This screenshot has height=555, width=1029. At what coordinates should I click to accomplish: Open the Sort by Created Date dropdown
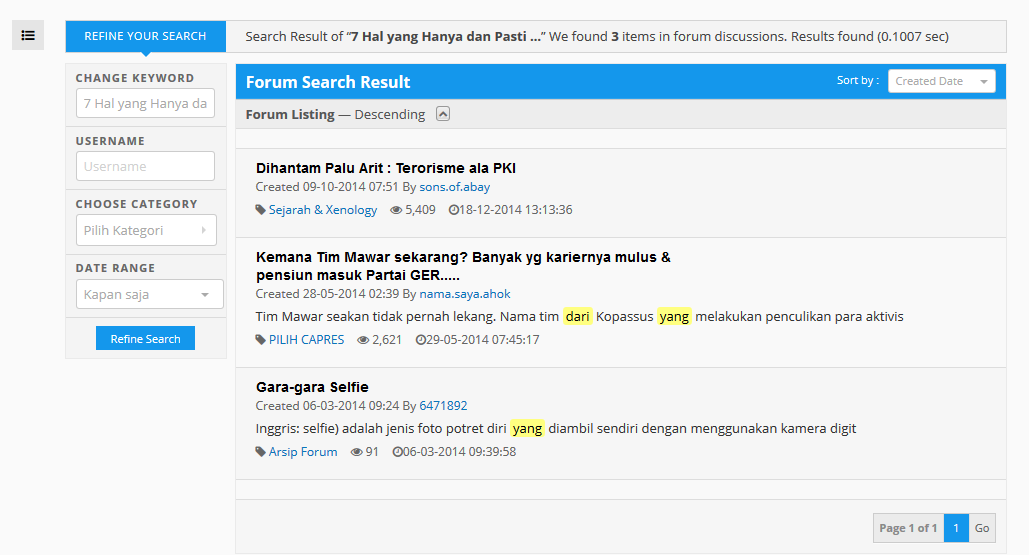click(x=941, y=81)
